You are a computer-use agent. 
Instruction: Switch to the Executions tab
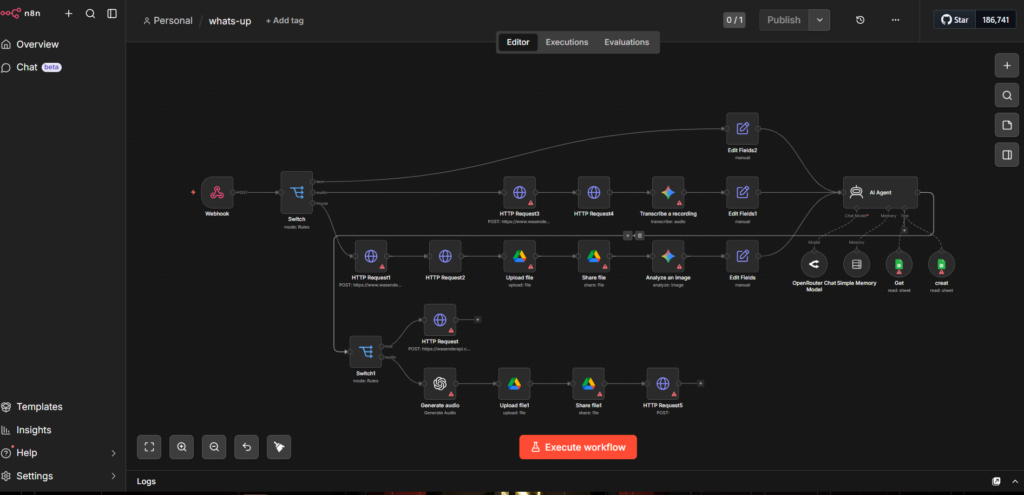[567, 42]
